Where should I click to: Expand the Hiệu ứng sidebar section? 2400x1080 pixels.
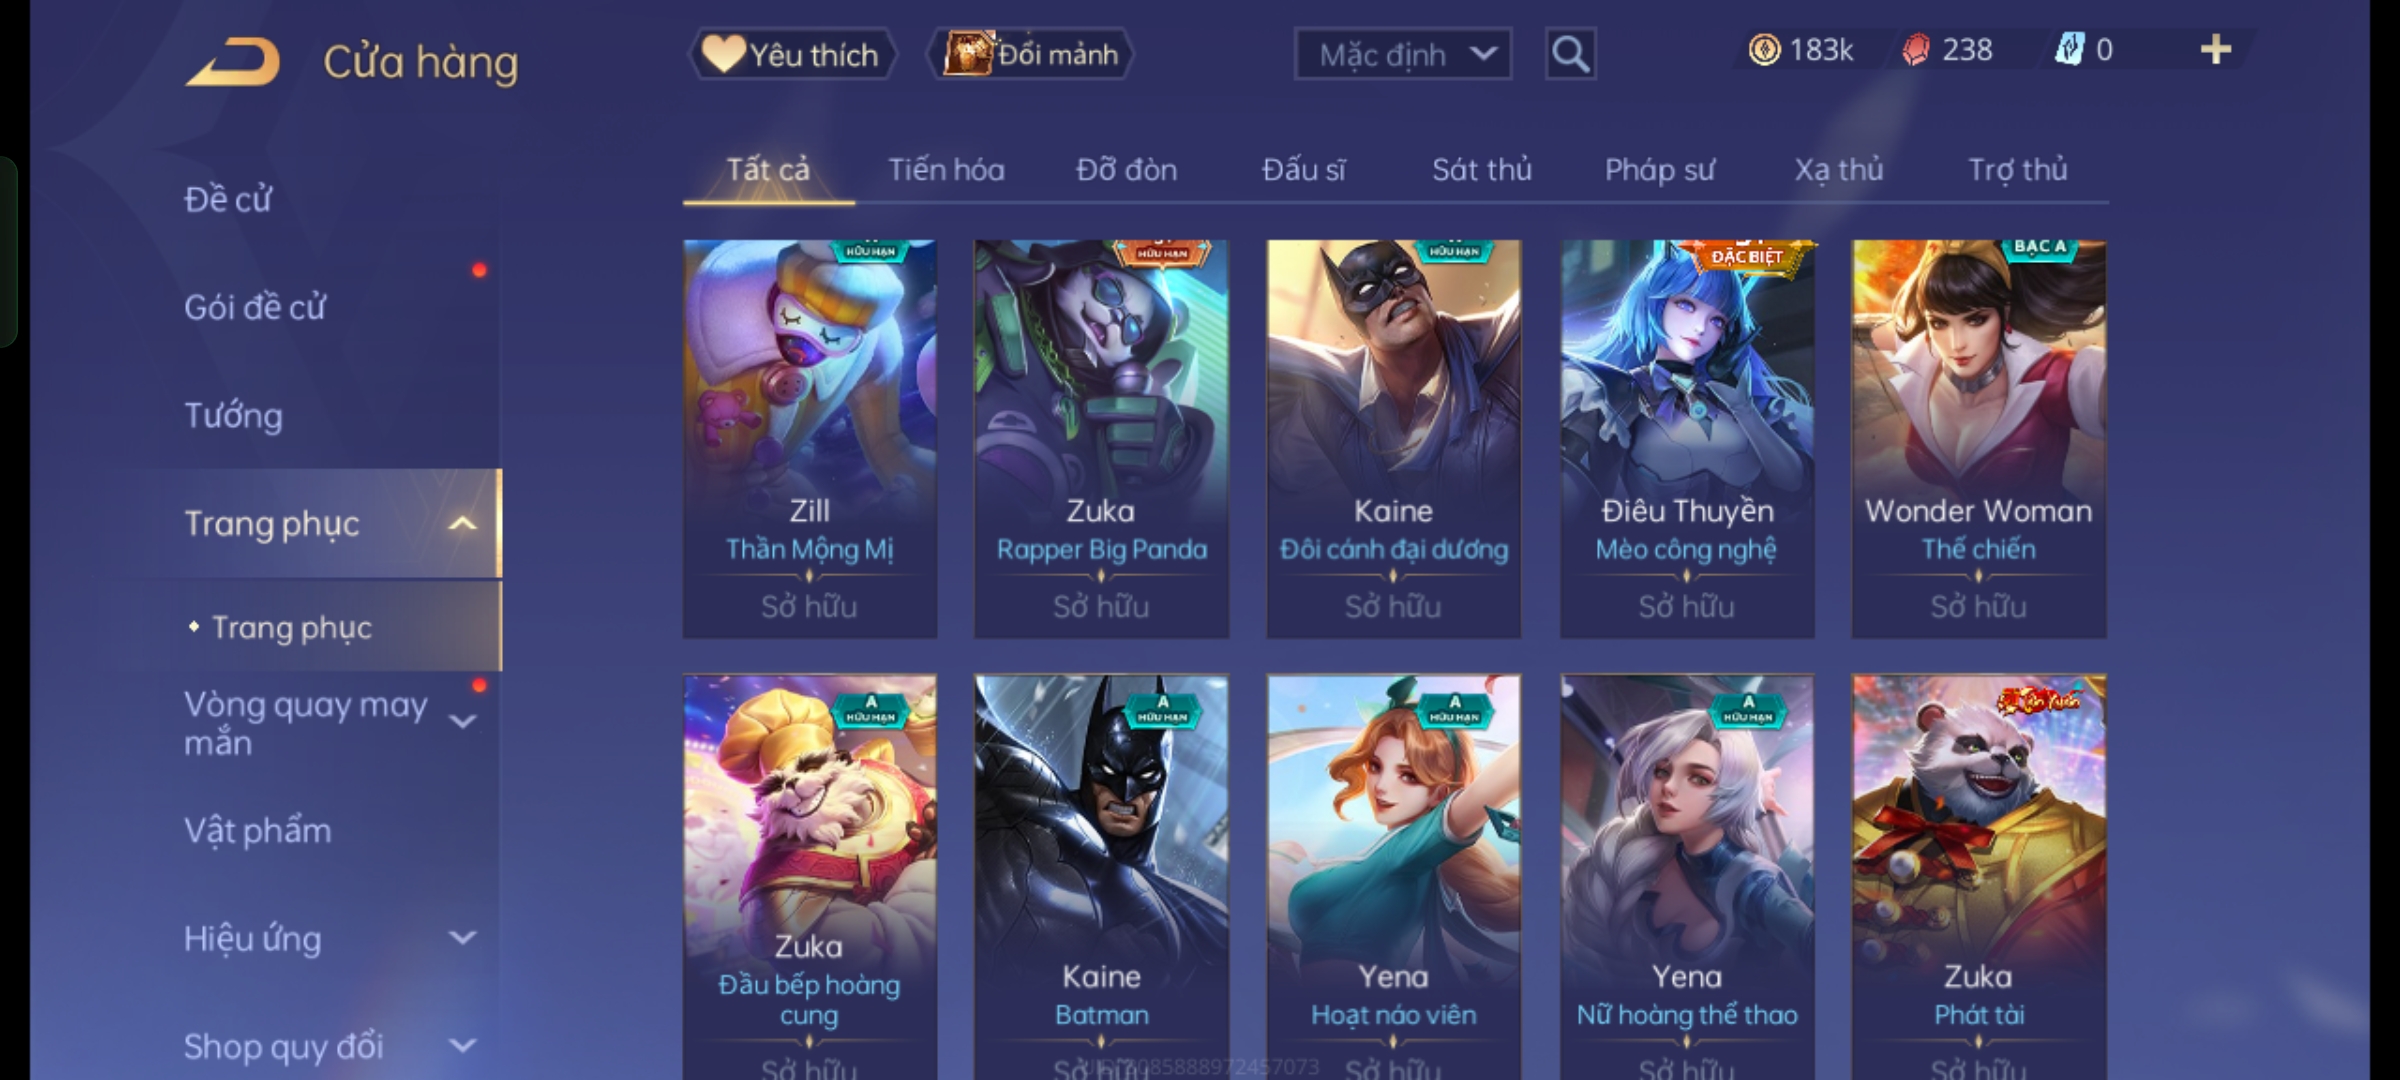[462, 938]
